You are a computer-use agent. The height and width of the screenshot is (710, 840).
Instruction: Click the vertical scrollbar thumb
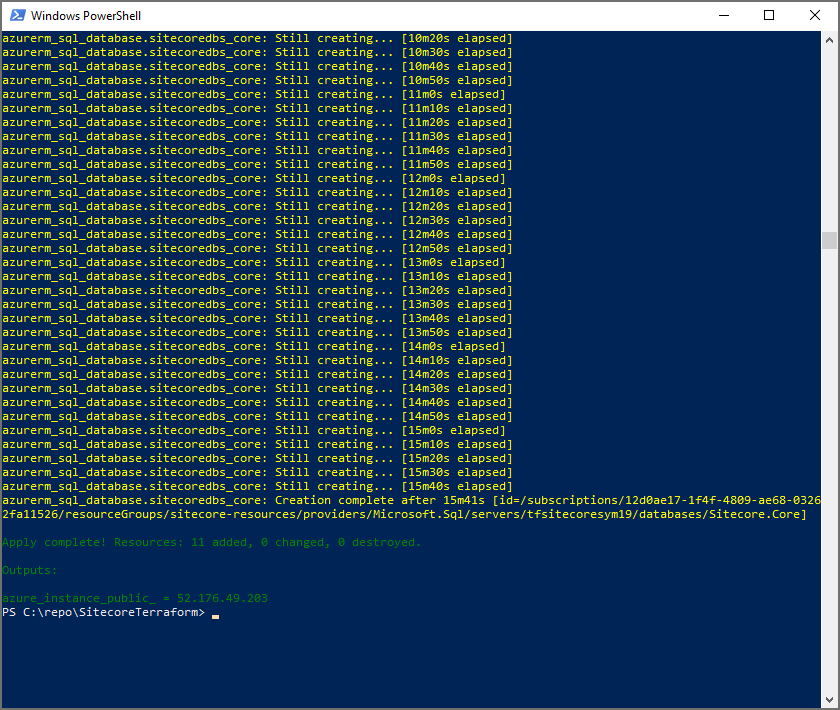click(x=829, y=240)
